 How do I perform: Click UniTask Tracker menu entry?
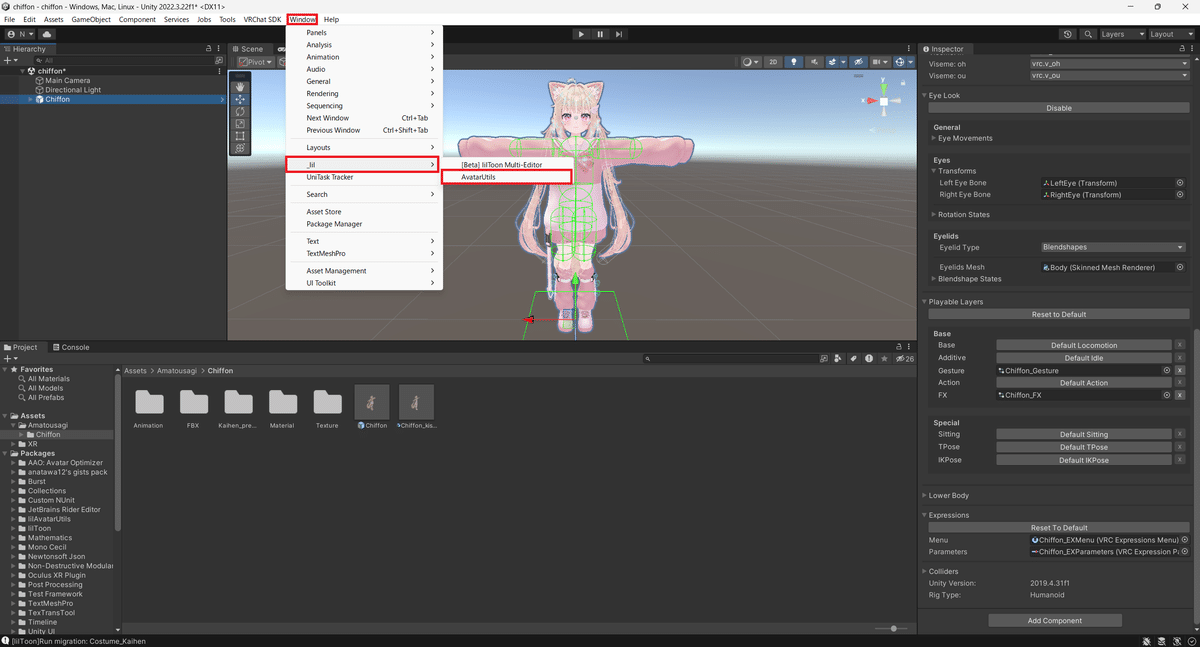click(330, 177)
